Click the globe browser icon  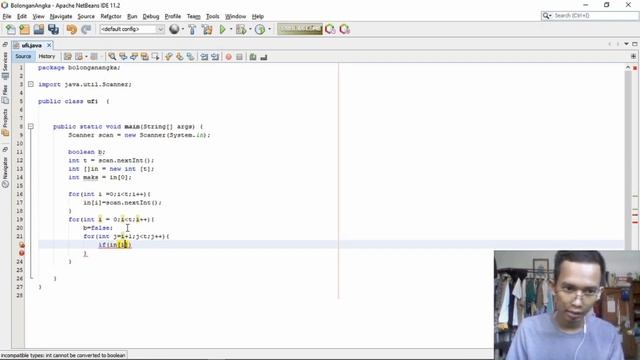coord(174,29)
